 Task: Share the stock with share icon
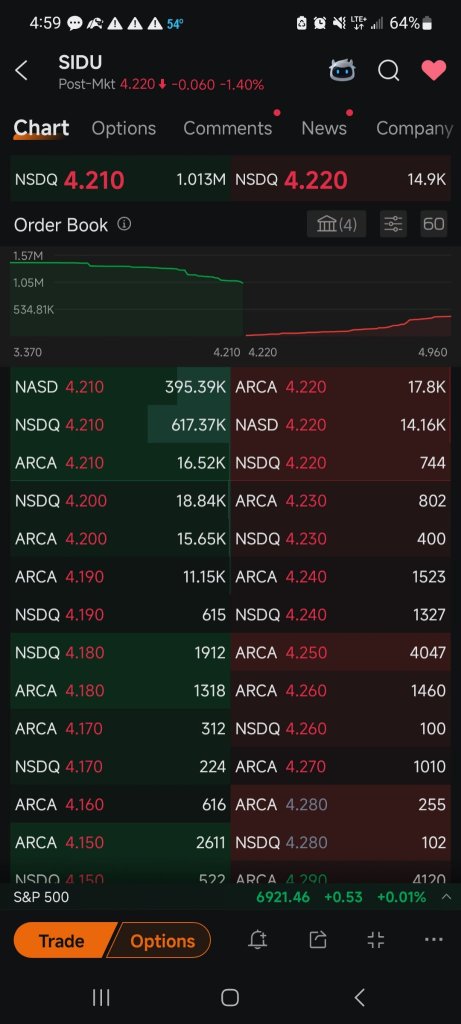[x=317, y=940]
